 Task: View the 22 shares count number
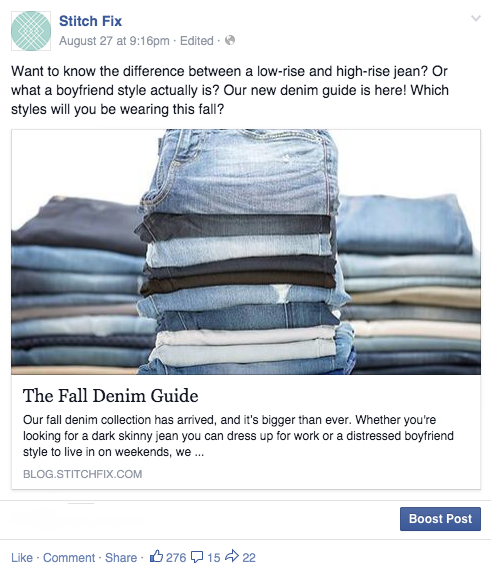click(249, 557)
